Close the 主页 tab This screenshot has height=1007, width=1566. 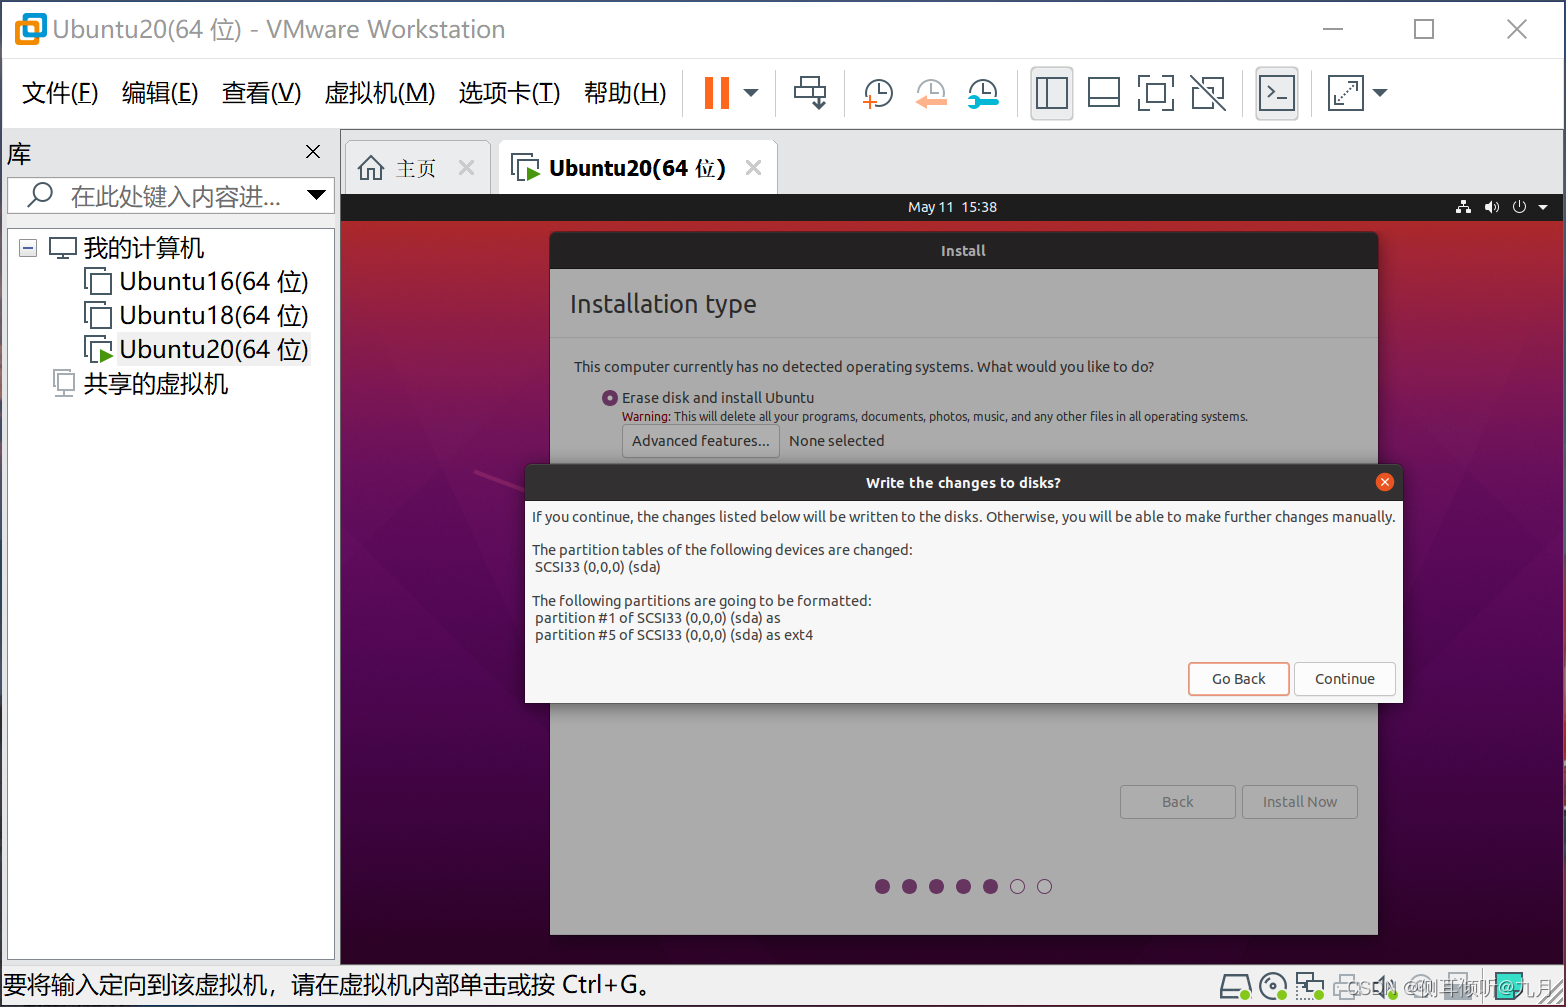466,168
